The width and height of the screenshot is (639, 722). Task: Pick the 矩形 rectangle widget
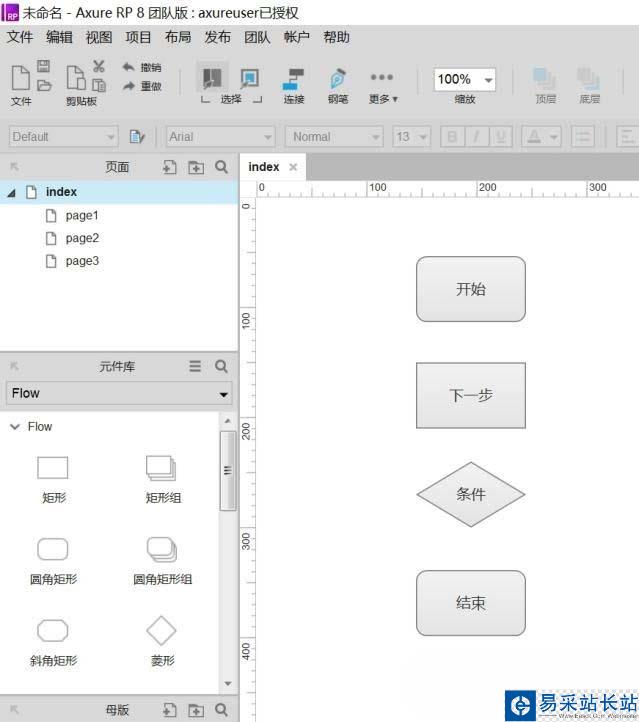coord(53,479)
